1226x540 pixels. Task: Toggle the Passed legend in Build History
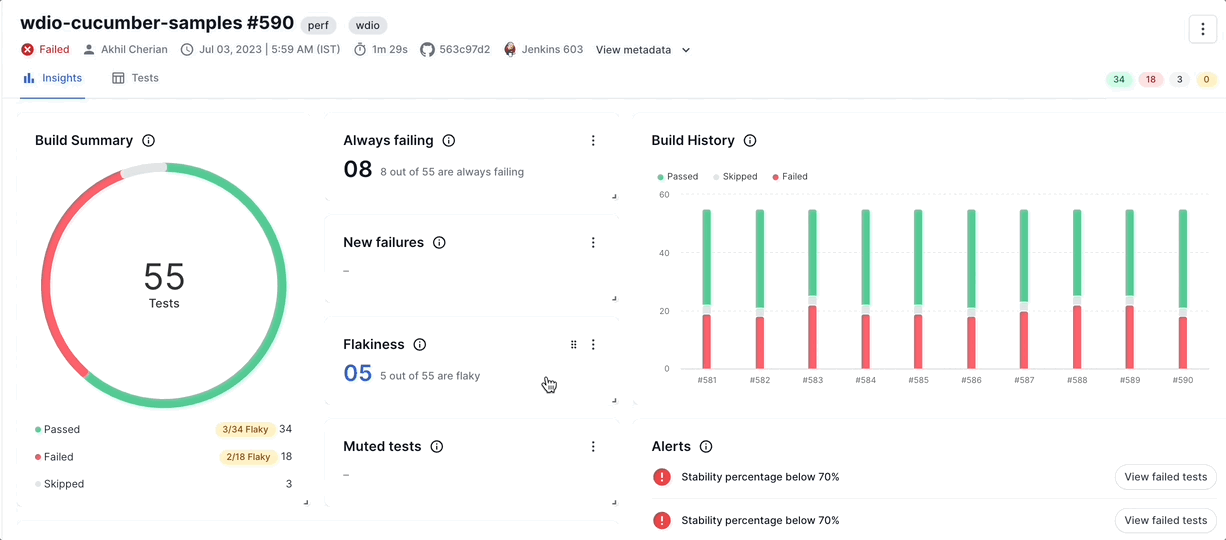[677, 177]
